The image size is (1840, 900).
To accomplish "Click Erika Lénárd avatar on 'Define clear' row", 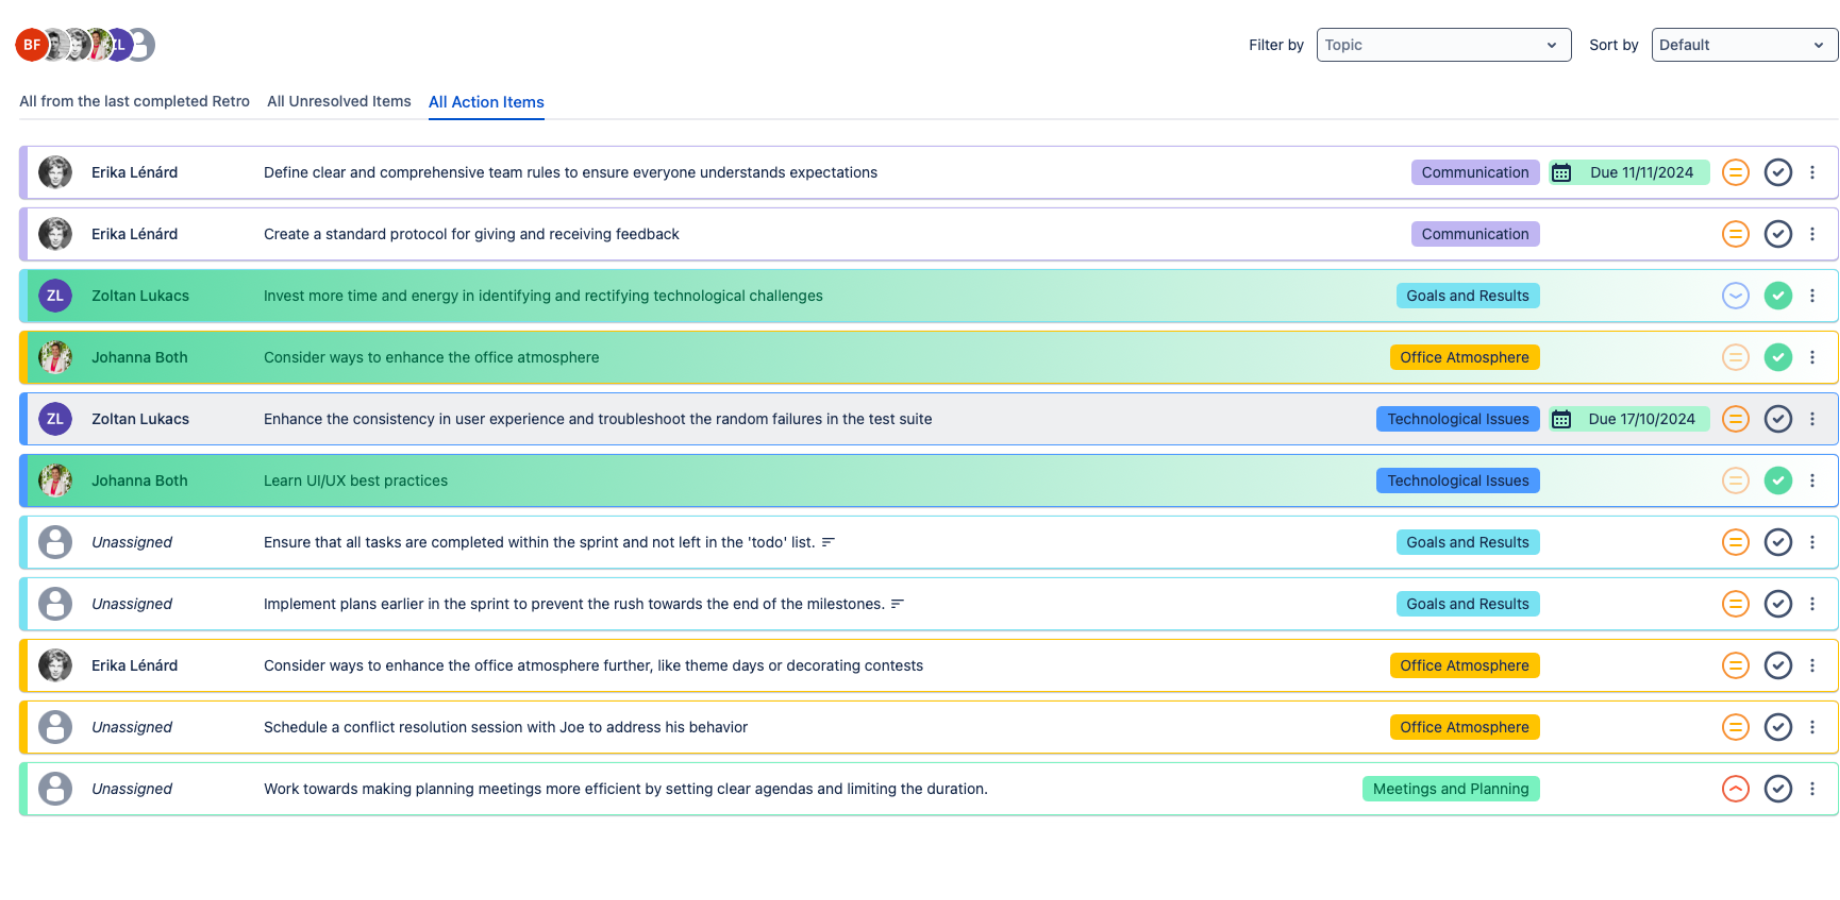I will (x=55, y=172).
